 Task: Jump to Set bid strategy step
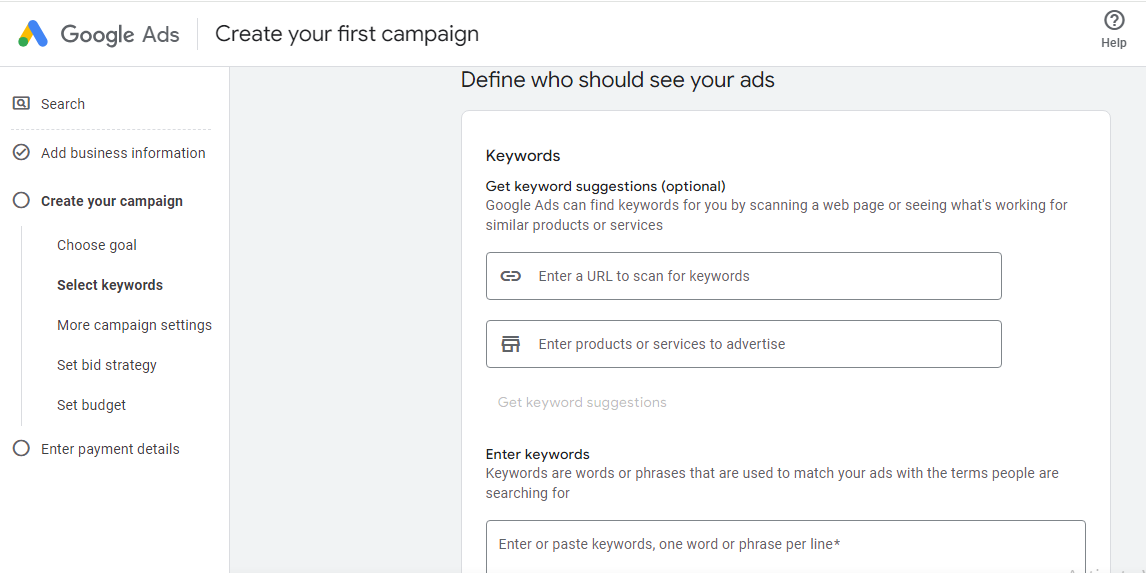pyautogui.click(x=107, y=365)
